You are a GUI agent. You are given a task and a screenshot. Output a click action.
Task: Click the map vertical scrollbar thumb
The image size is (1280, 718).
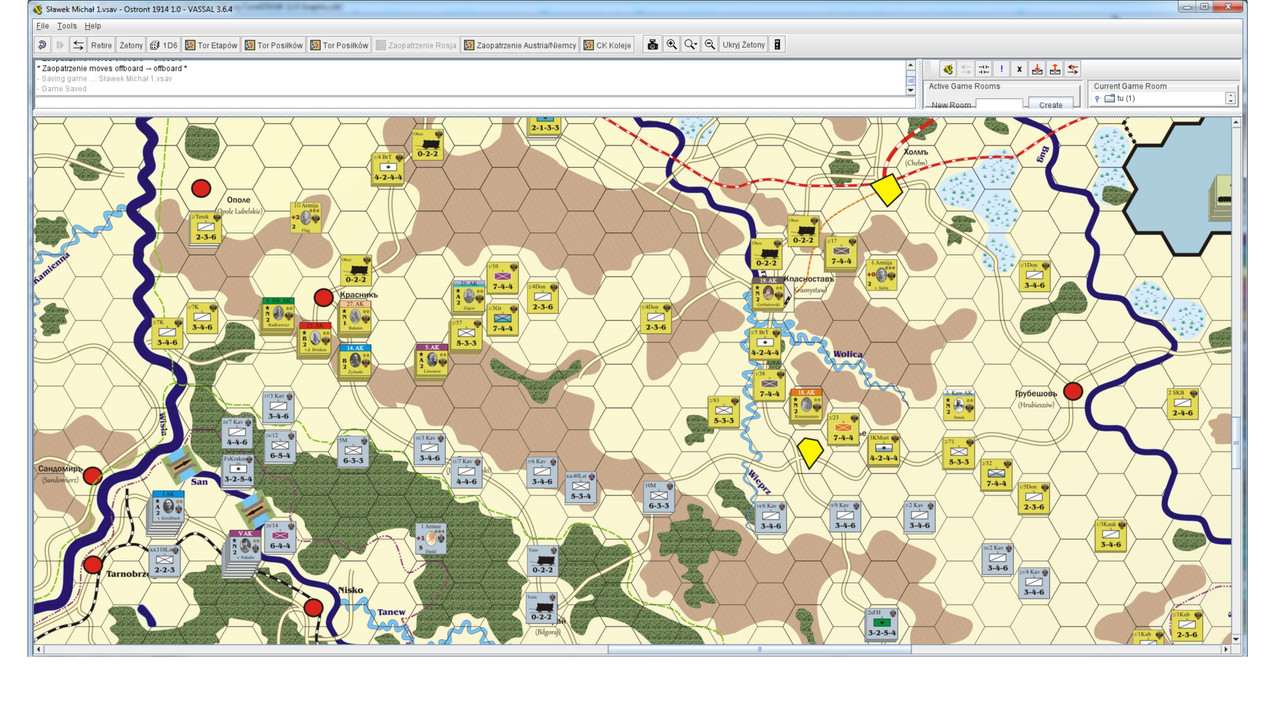pyautogui.click(x=1237, y=441)
